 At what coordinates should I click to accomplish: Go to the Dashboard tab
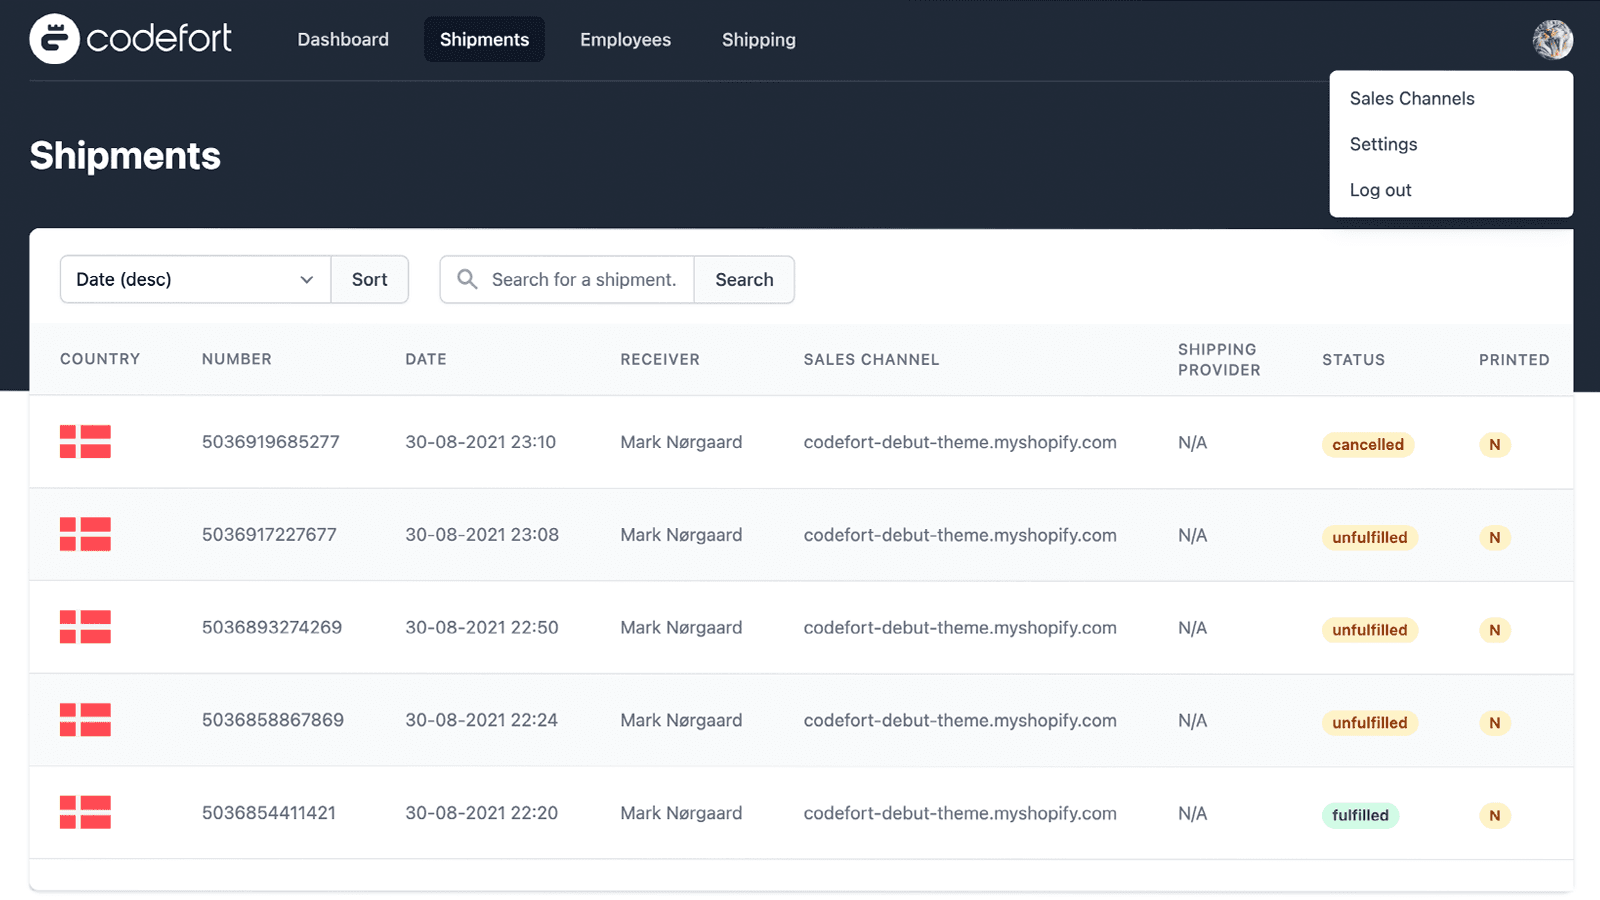pos(343,40)
